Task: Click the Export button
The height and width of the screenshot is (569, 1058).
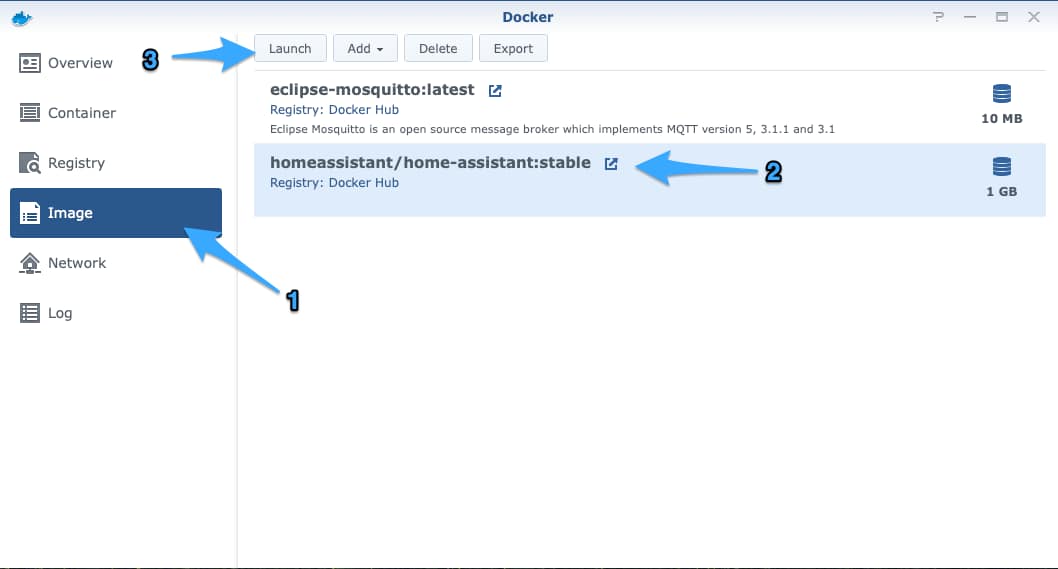Action: pos(513,48)
